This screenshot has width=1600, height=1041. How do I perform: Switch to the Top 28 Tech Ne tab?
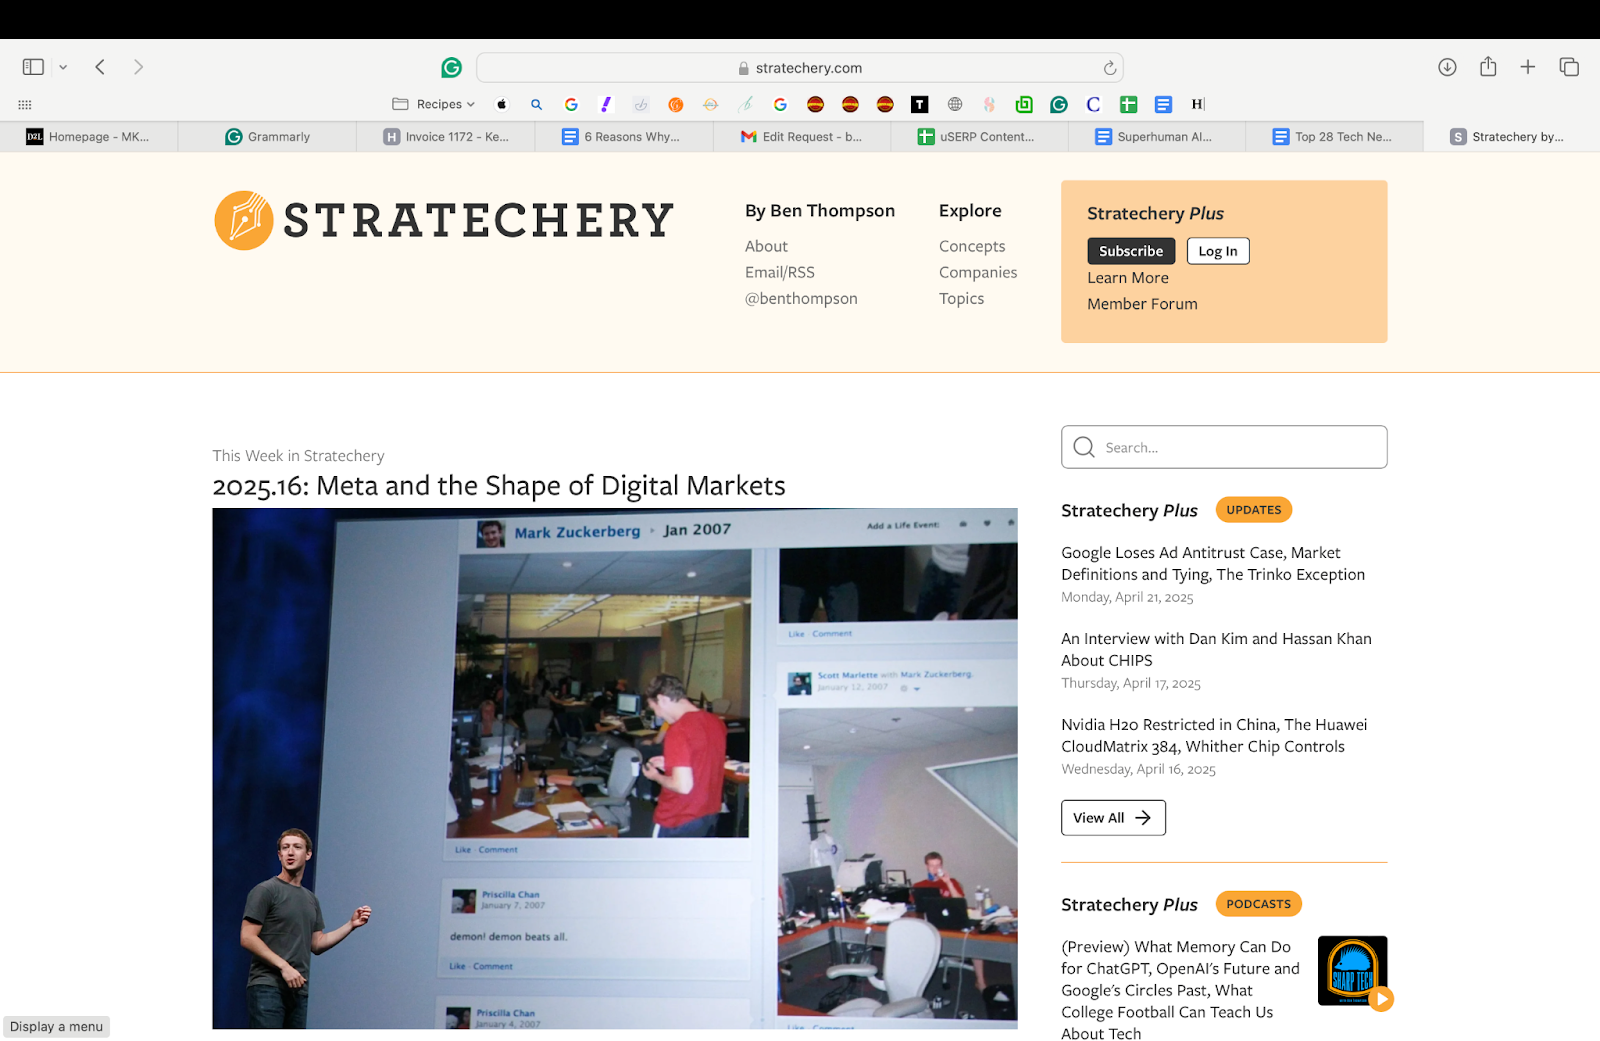point(1335,137)
